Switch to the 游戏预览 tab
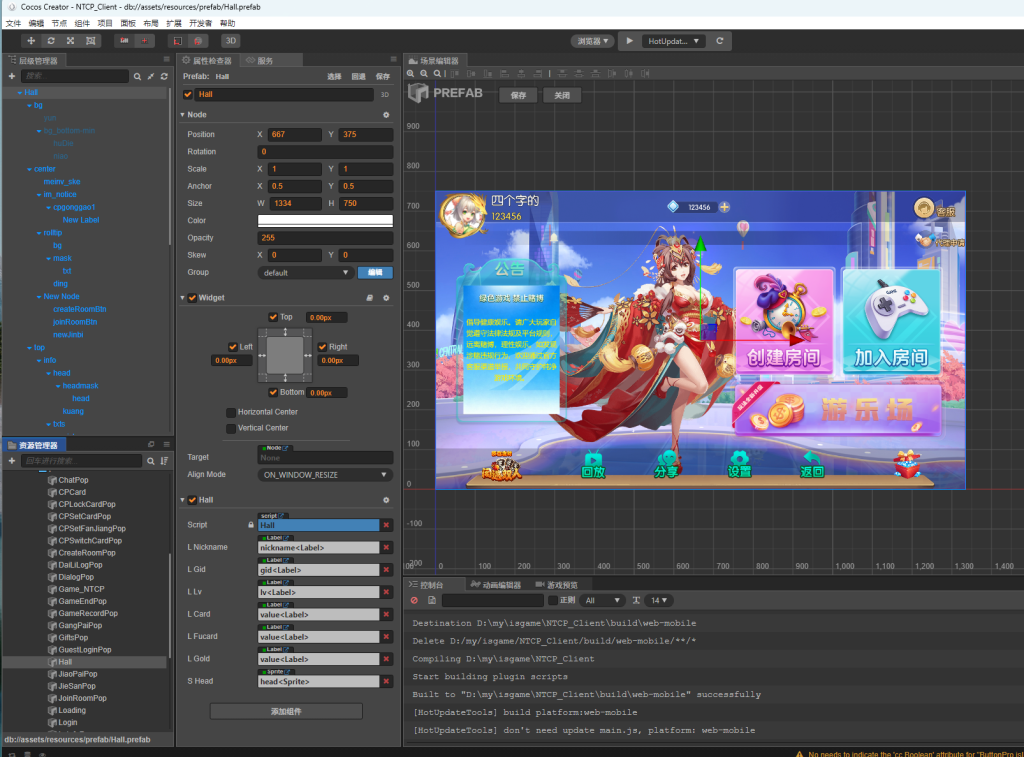This screenshot has height=757, width=1024. point(557,585)
